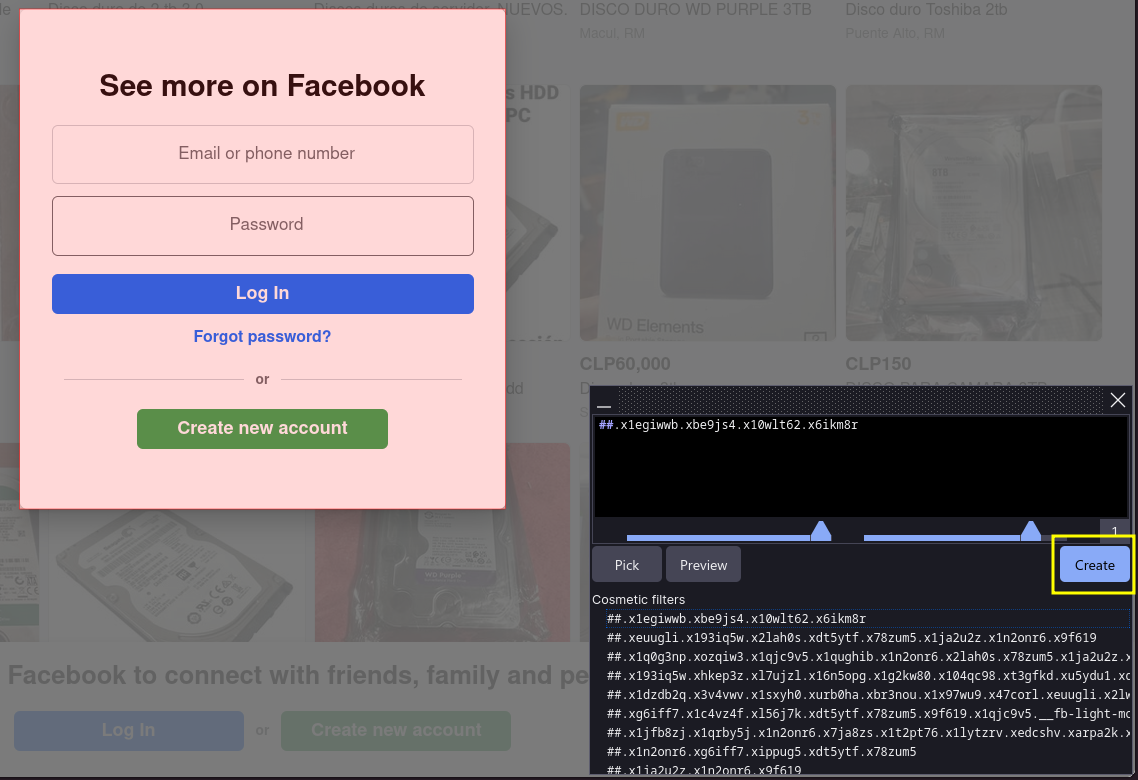Open the CLP150 hard drive listing image
This screenshot has width=1138, height=780.
point(973,213)
